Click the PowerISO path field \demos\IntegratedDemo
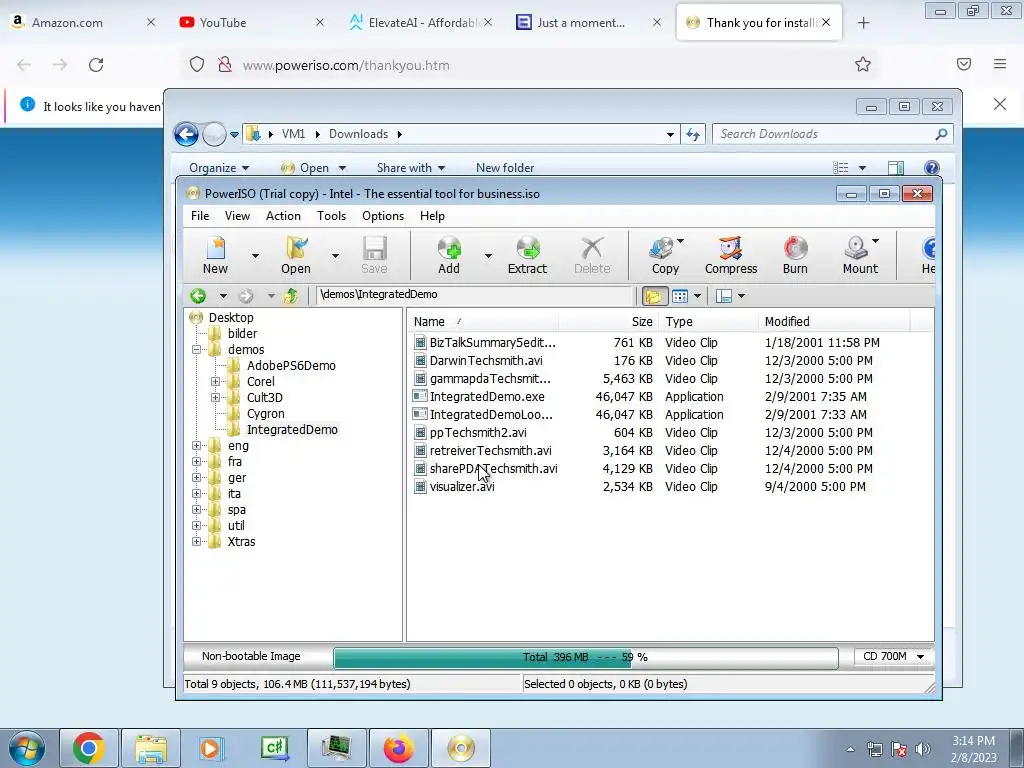The width and height of the screenshot is (1024, 768). pyautogui.click(x=475, y=295)
